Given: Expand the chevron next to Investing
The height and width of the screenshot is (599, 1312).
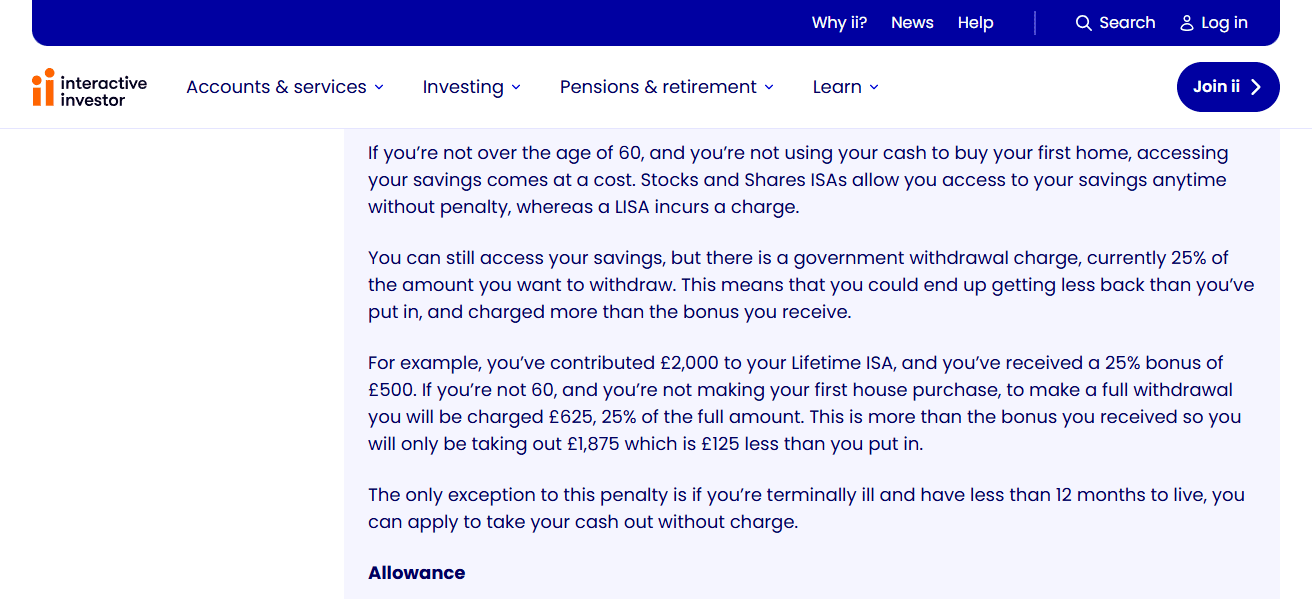Looking at the screenshot, I should tap(516, 88).
